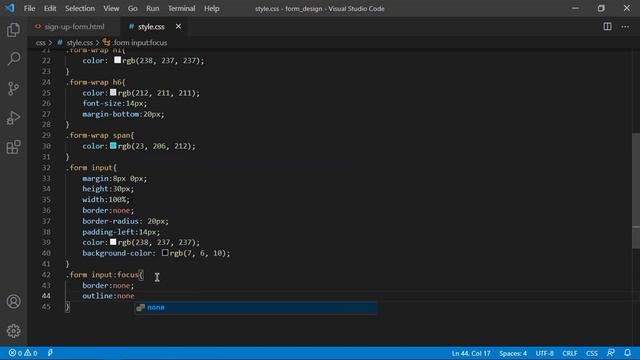
Task: Open notifications bell in status bar
Action: [627, 353]
